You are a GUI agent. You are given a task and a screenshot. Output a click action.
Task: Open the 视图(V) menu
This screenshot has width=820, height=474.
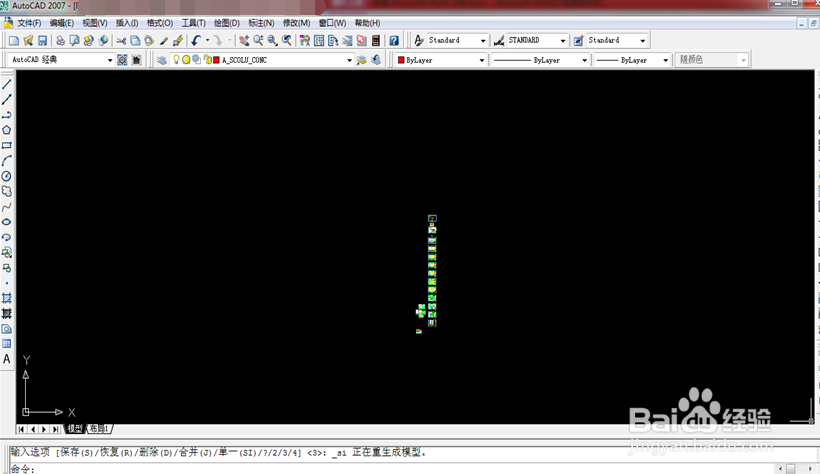click(95, 23)
